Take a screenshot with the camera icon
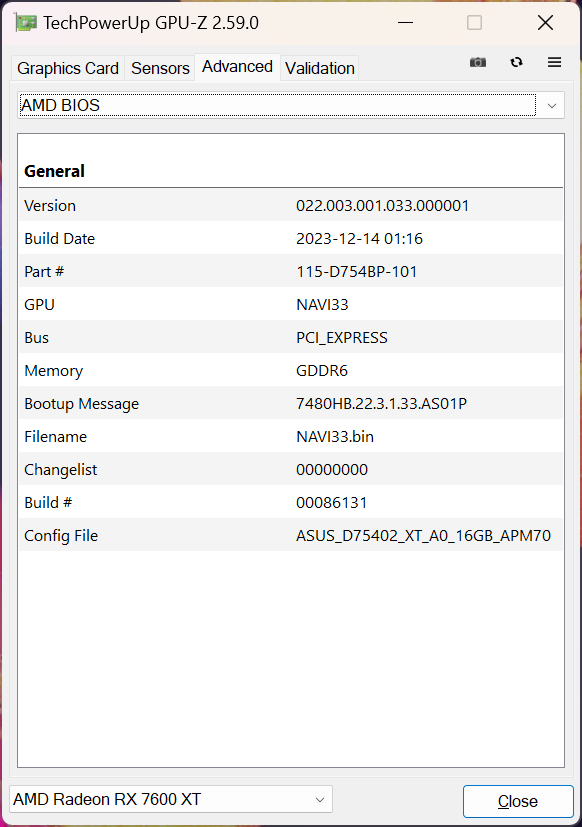Image resolution: width=582 pixels, height=827 pixels. tap(478, 62)
